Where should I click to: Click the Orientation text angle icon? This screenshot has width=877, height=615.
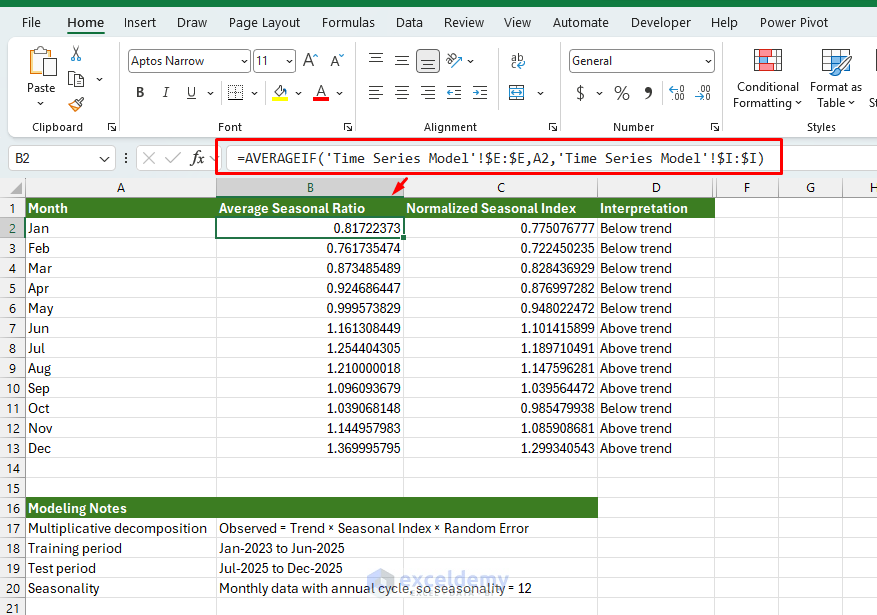pos(454,60)
